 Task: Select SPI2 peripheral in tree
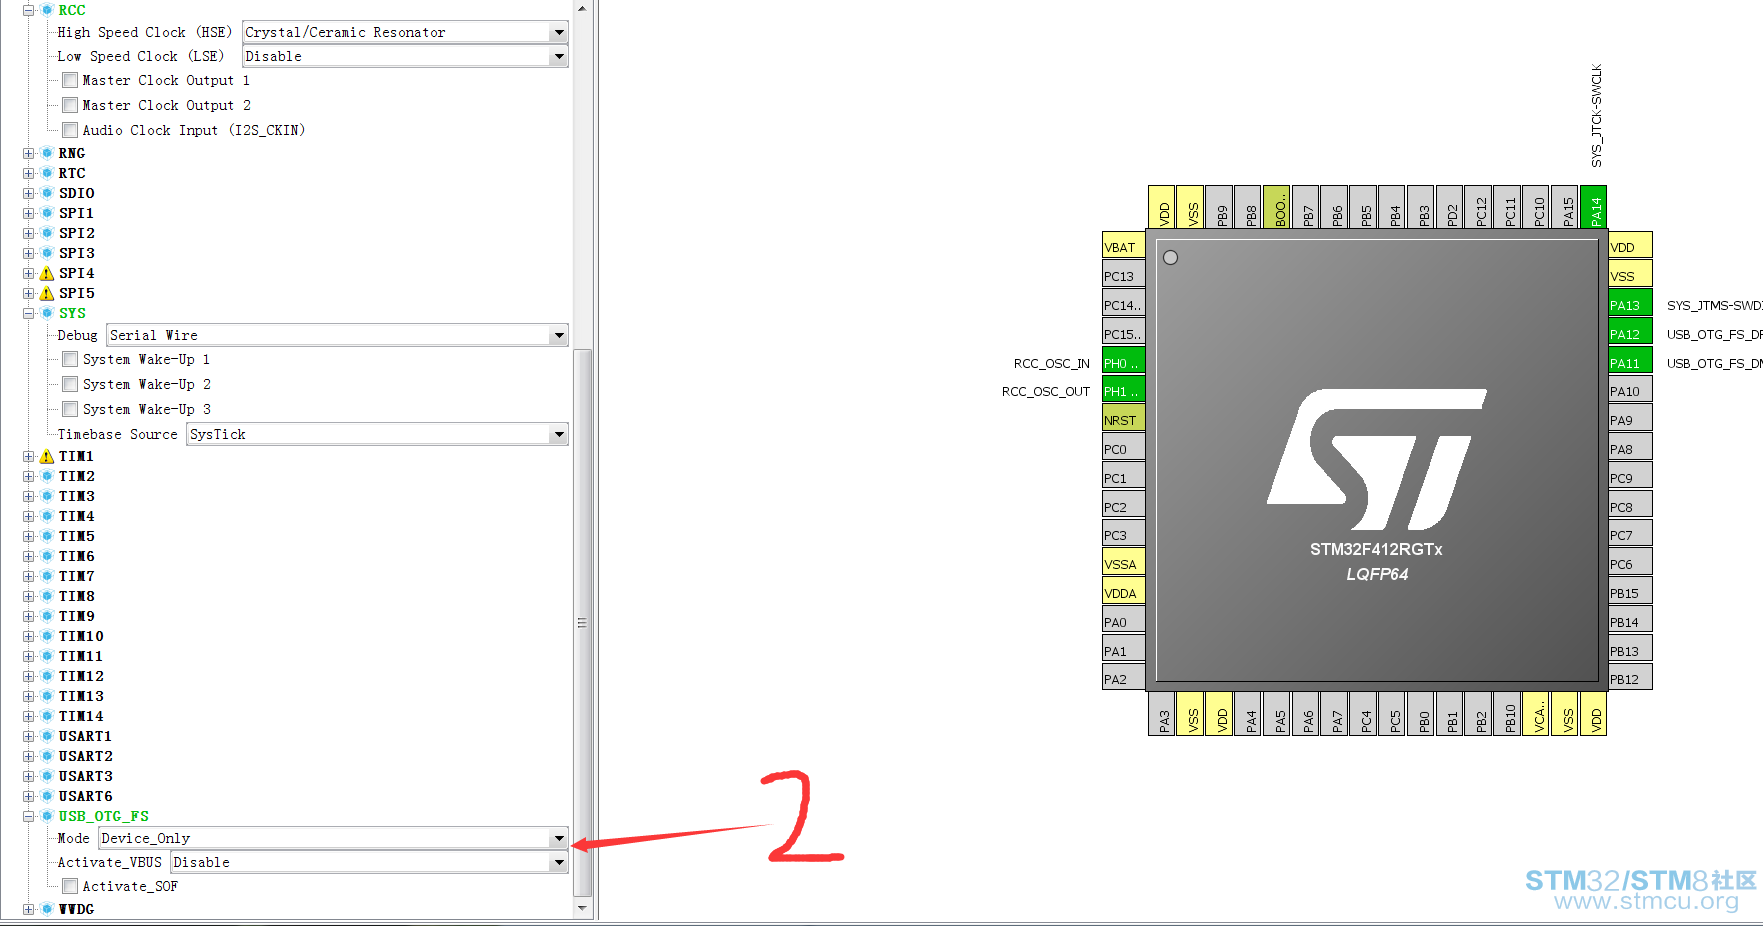coord(76,233)
